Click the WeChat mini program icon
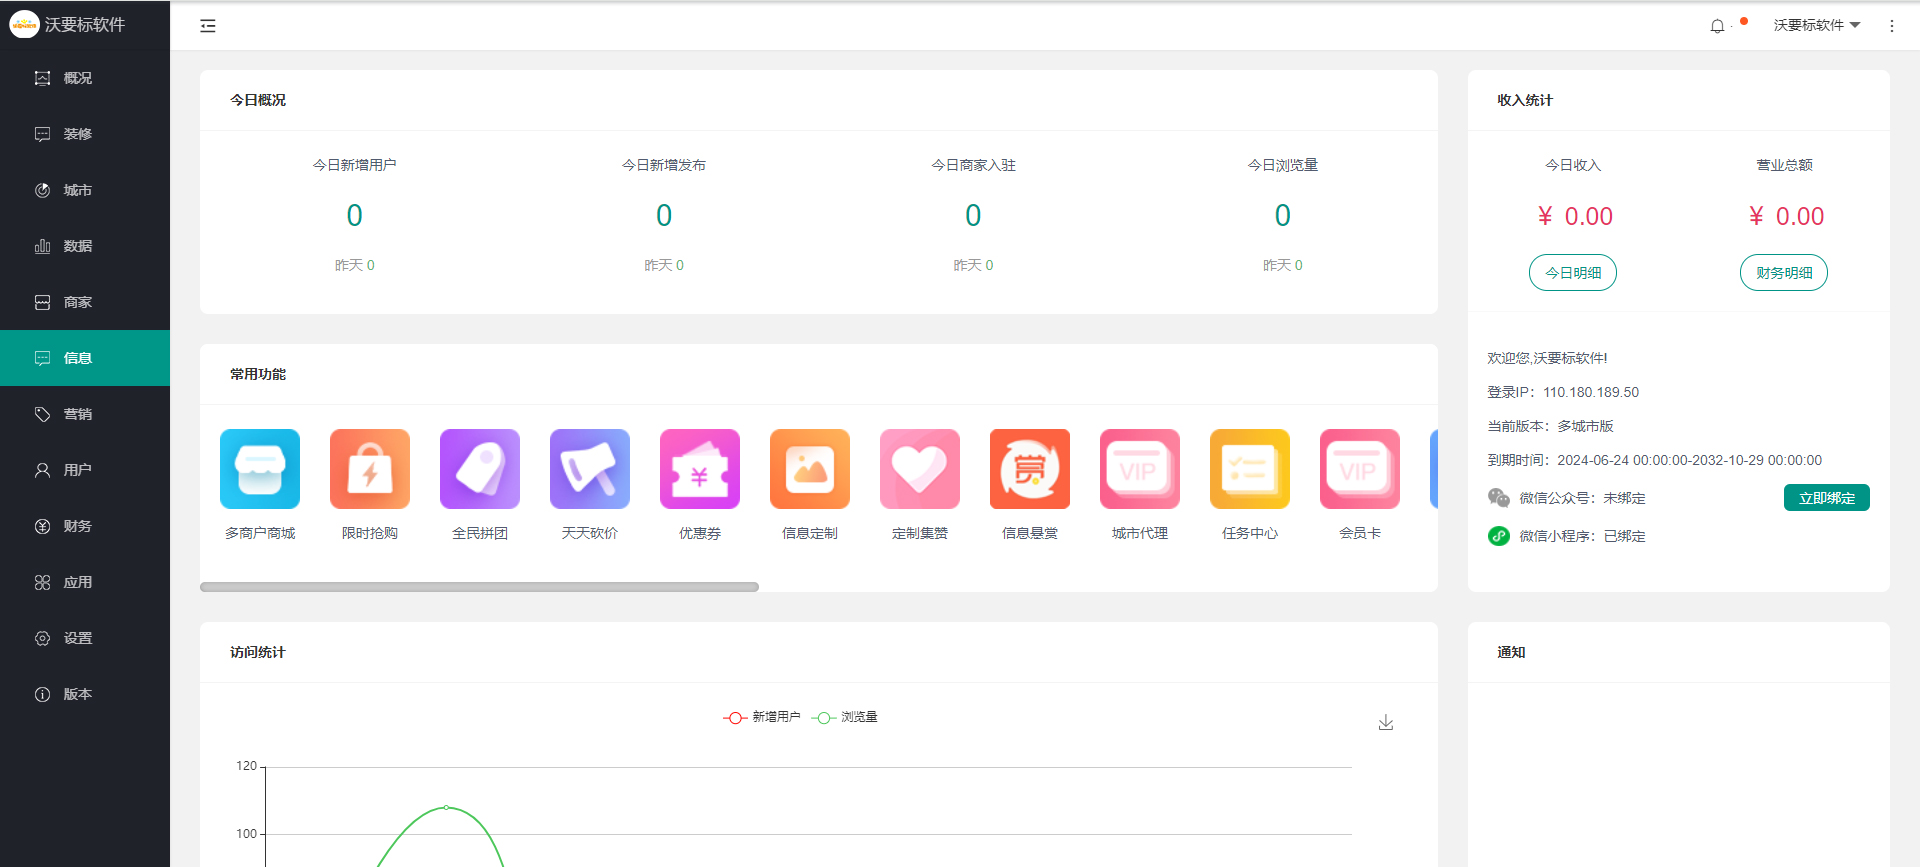Image resolution: width=1920 pixels, height=867 pixels. pyautogui.click(x=1498, y=536)
